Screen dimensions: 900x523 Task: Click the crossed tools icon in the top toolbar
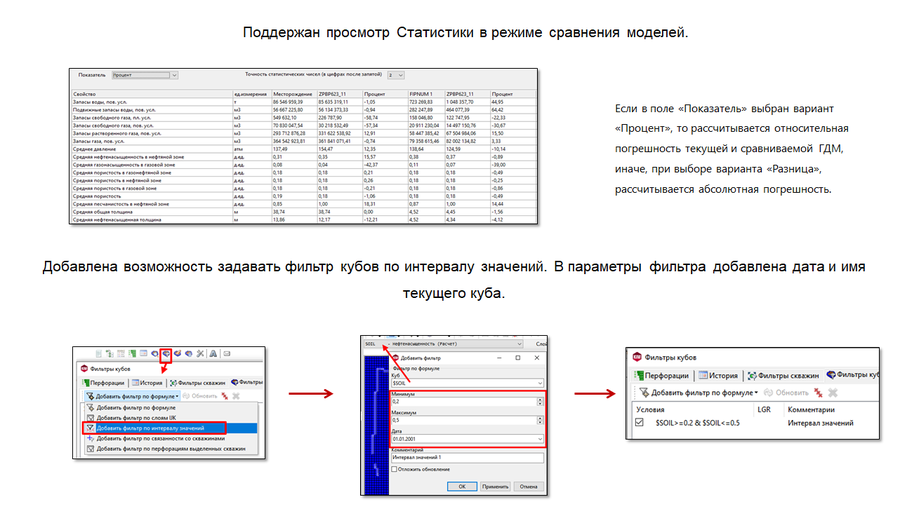[x=200, y=354]
